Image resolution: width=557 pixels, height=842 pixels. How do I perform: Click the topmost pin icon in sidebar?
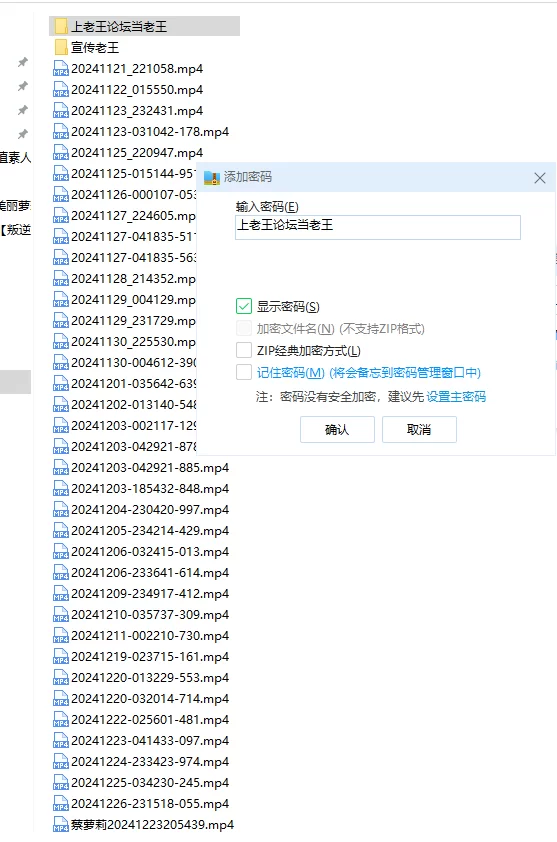[23, 62]
